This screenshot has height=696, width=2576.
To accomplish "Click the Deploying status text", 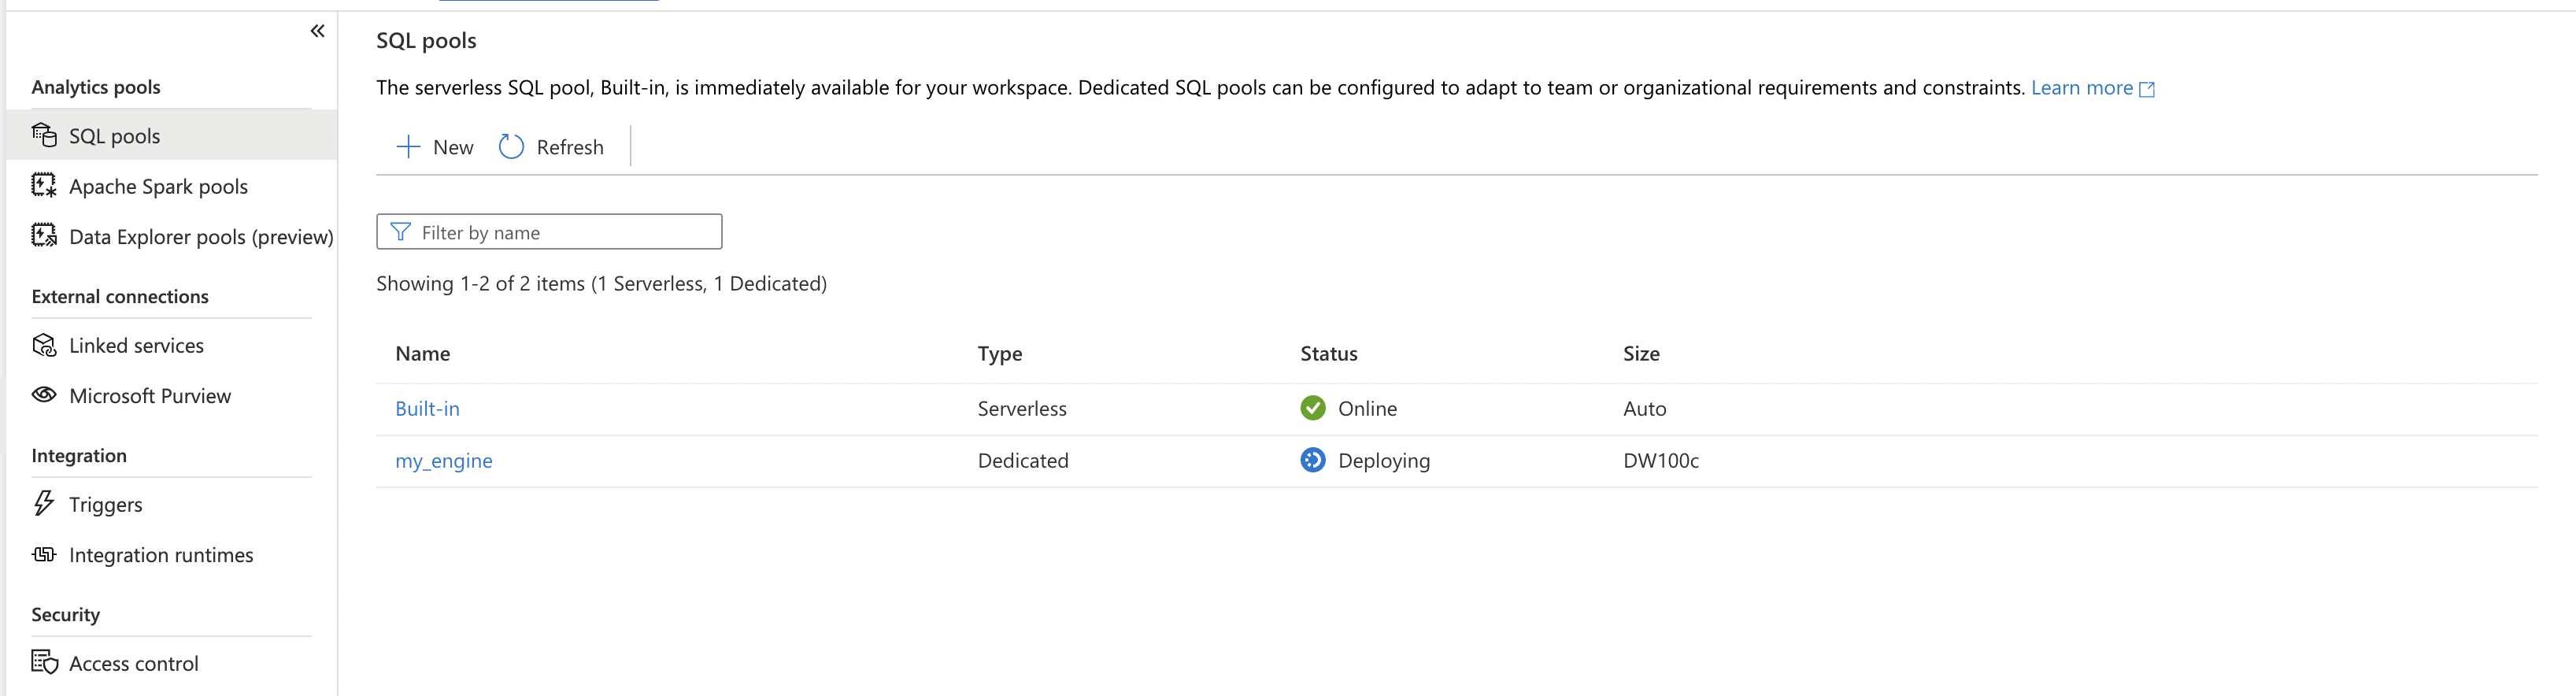I will coord(1384,460).
